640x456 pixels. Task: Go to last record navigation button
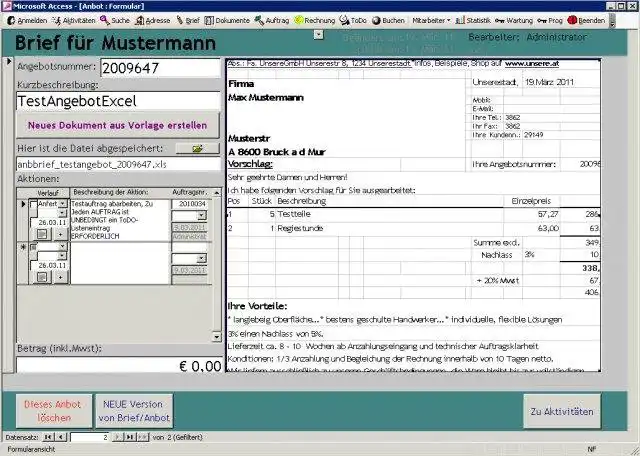(130, 437)
